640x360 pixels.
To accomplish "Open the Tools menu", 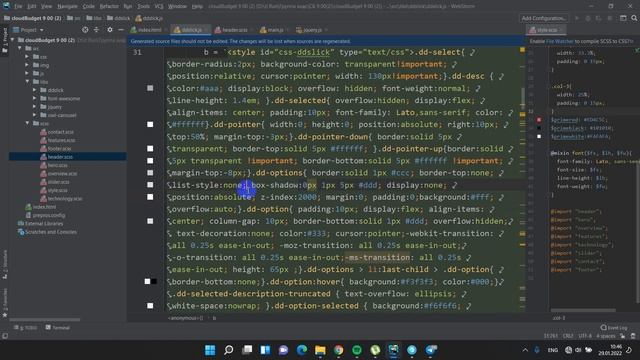I will pos(143,7).
